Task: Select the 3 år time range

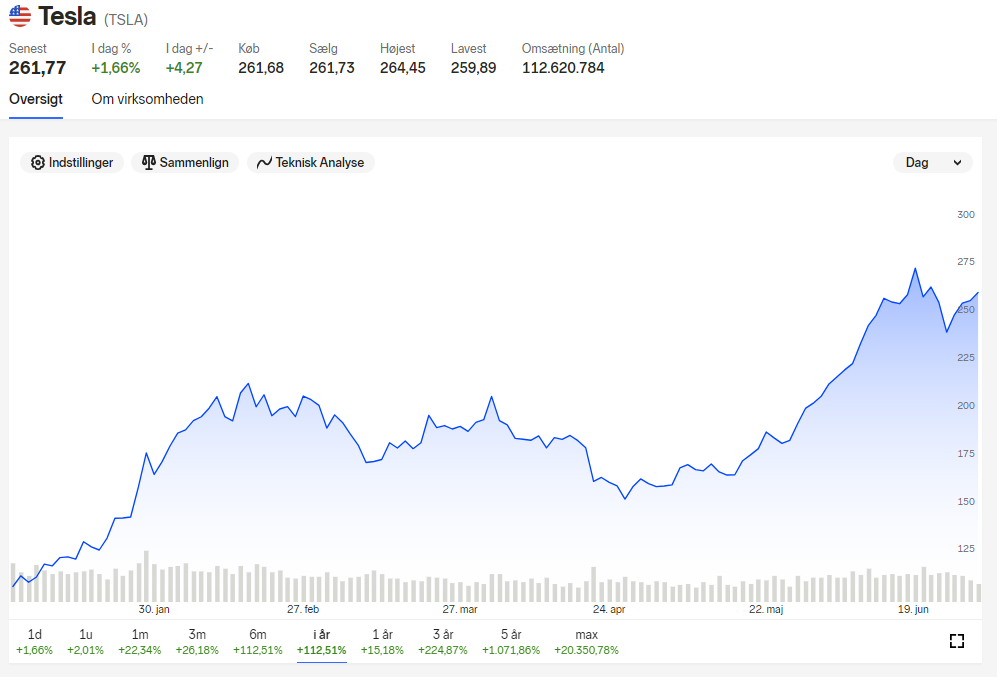Action: (x=443, y=642)
